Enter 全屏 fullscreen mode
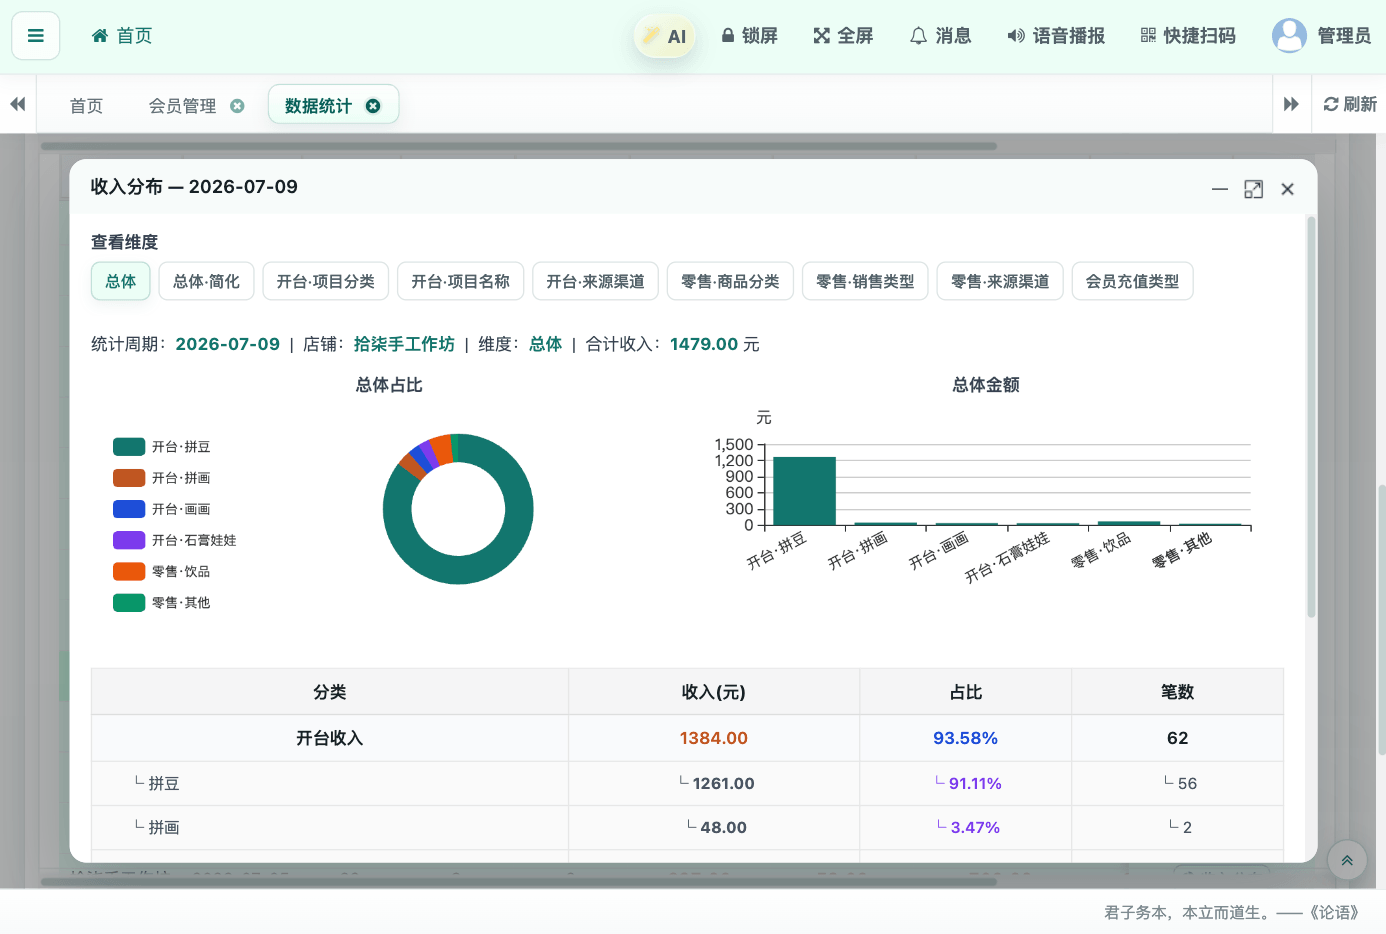The height and width of the screenshot is (934, 1386). pyautogui.click(x=843, y=36)
